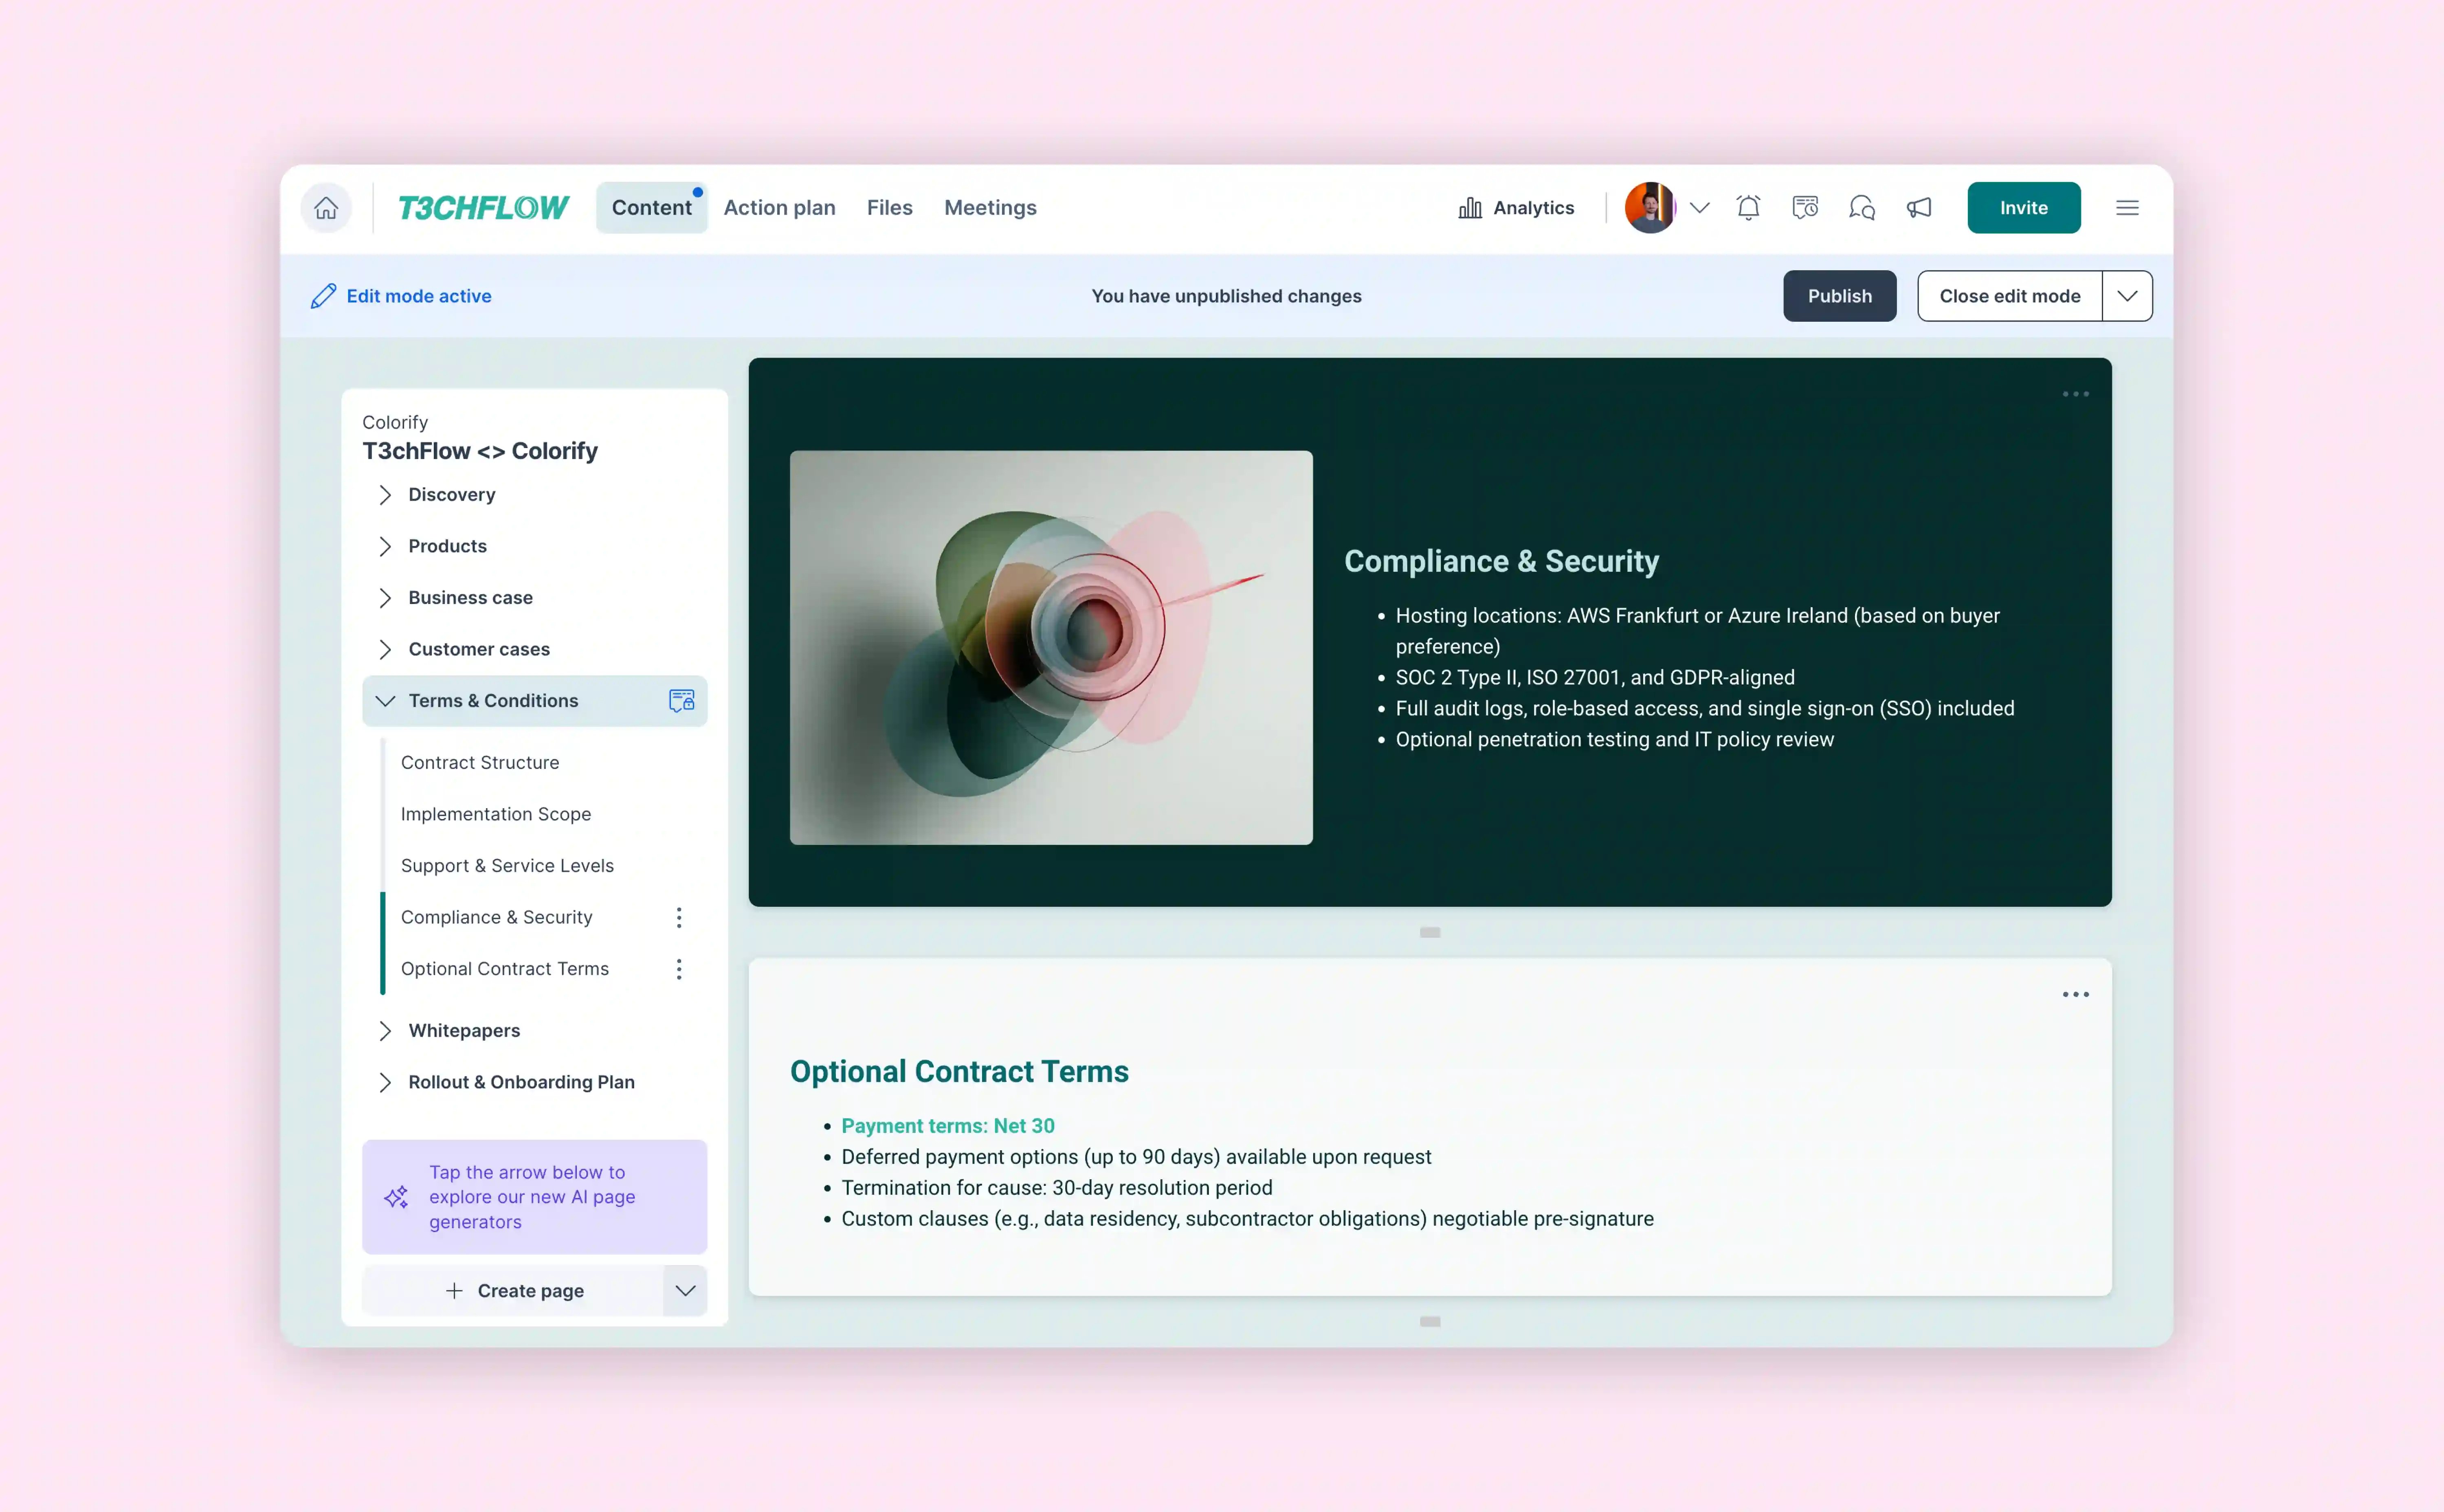Click the megaphone announcements icon
2444x1512 pixels.
tap(1919, 208)
